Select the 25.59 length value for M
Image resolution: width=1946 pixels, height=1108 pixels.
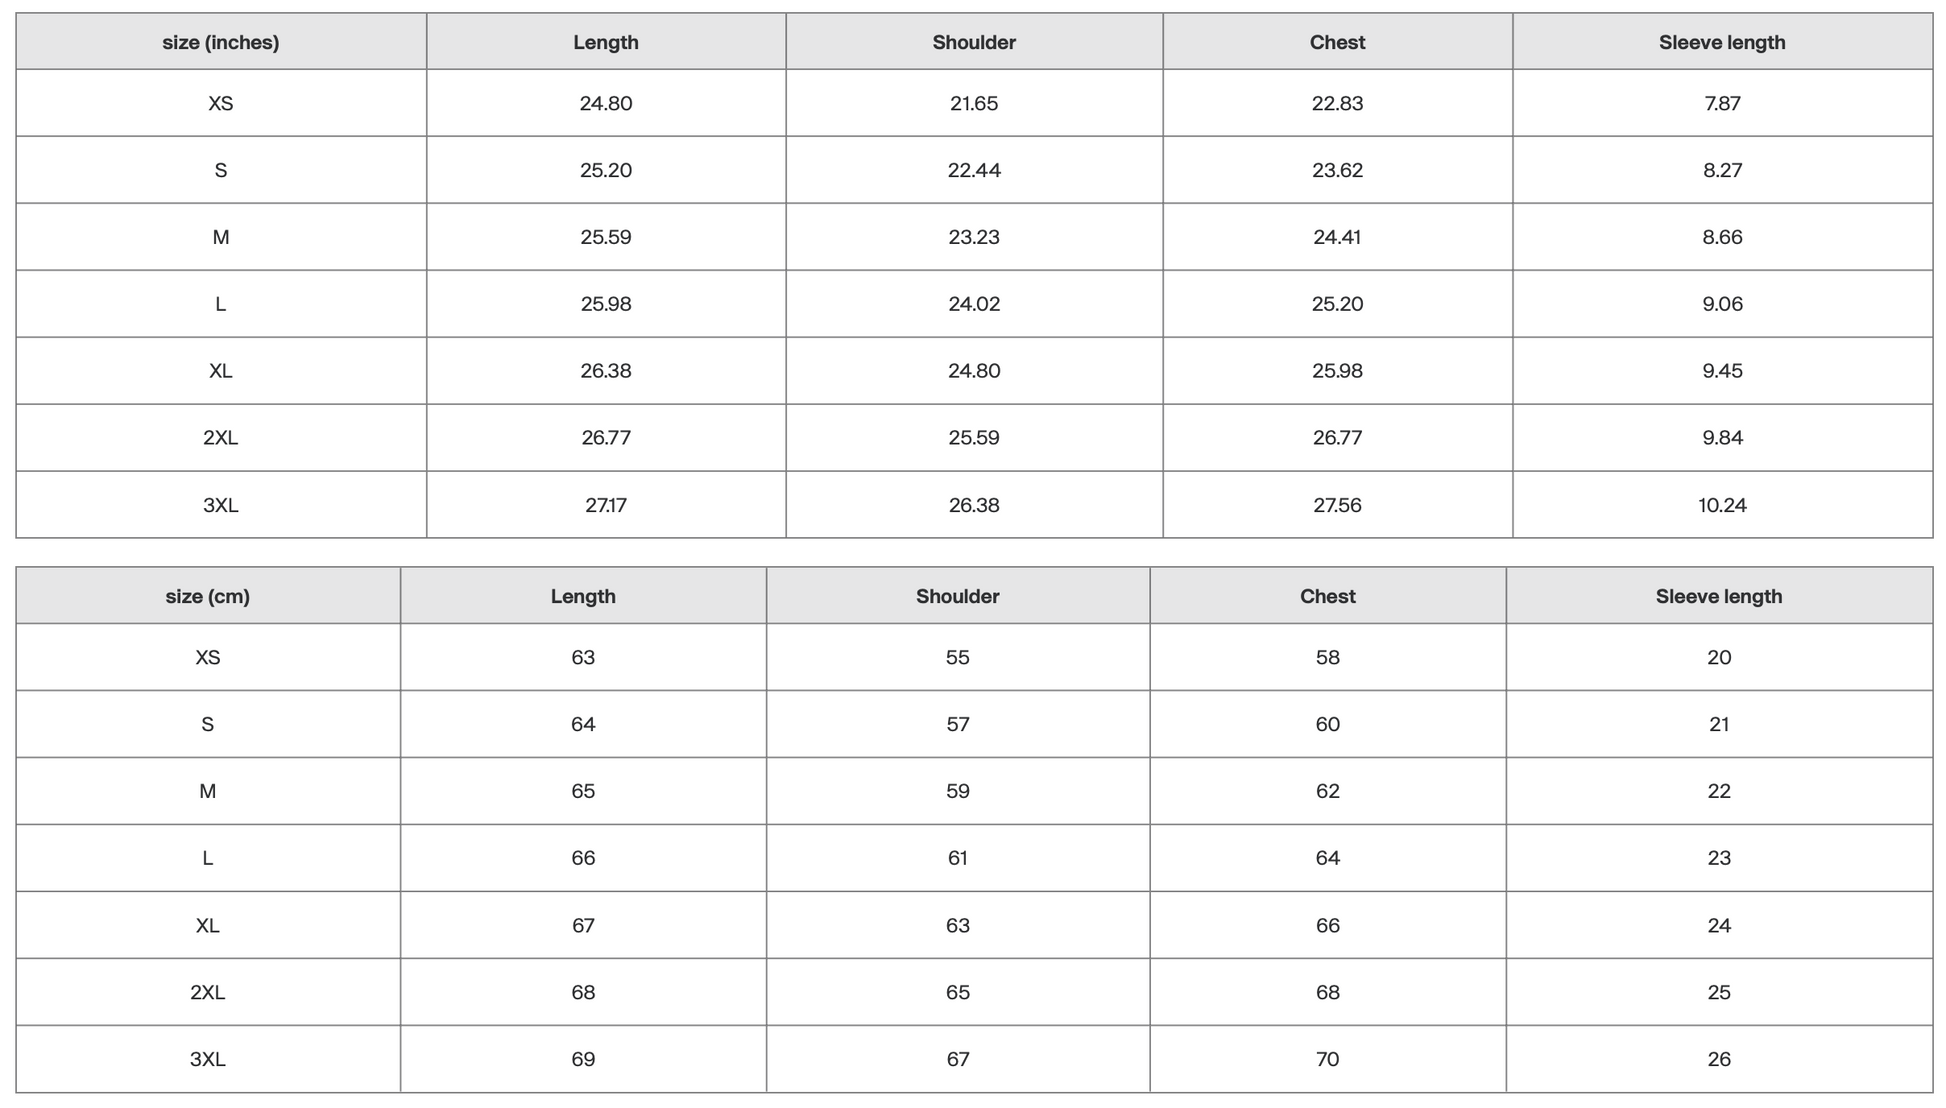(605, 237)
